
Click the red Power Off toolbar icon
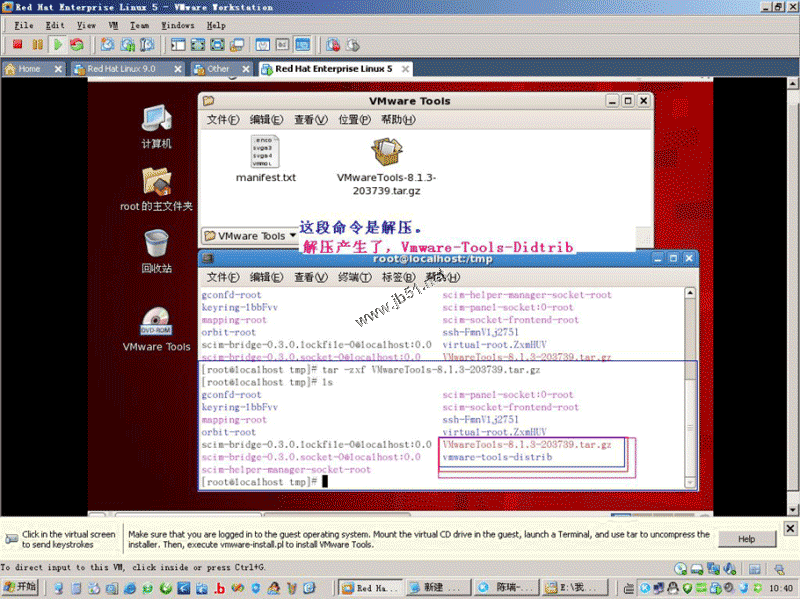(18, 45)
